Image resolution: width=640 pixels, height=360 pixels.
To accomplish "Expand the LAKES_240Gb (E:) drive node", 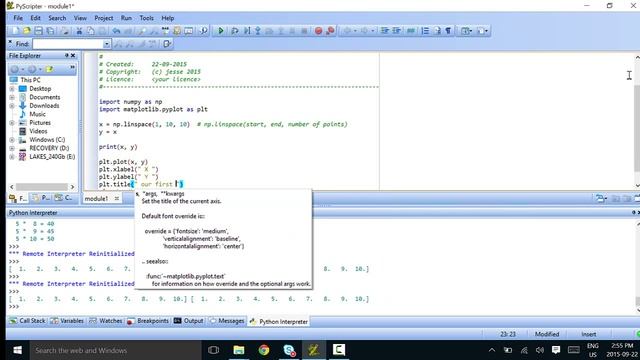I will click(x=12, y=157).
